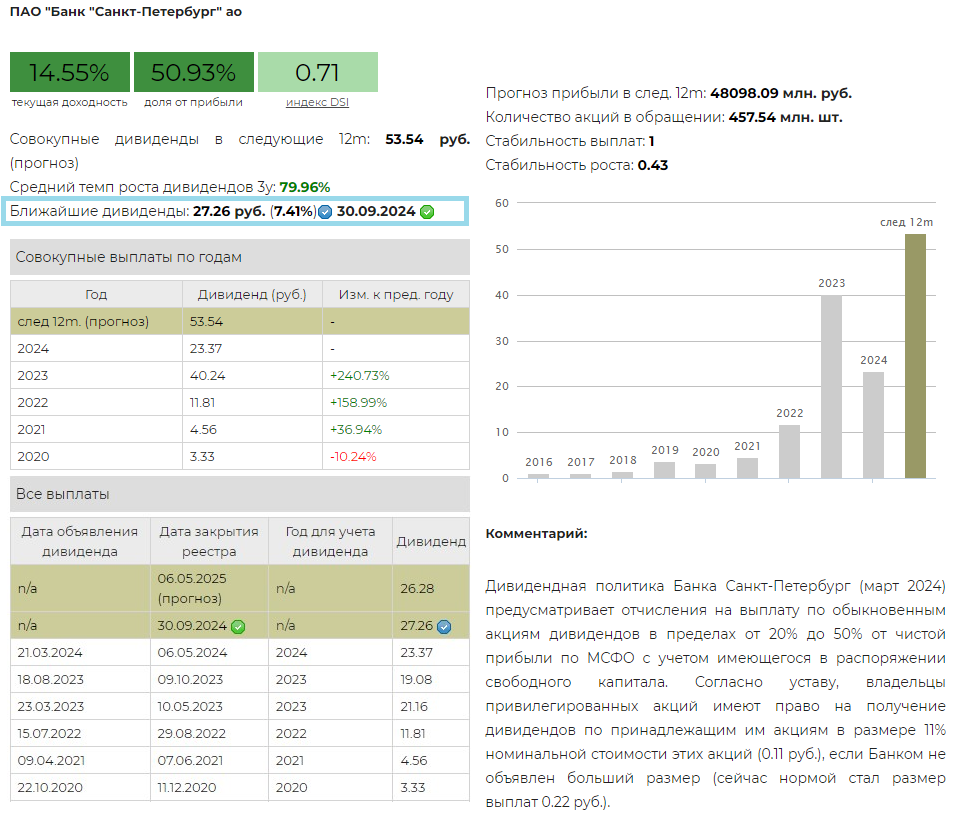Image resolution: width=965 pixels, height=819 pixels.
Task: Click green checkmark in registry closing column
Action: pos(238,627)
